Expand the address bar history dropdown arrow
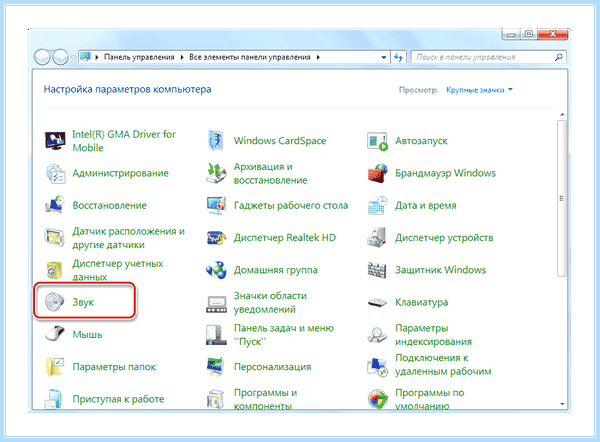 point(383,57)
